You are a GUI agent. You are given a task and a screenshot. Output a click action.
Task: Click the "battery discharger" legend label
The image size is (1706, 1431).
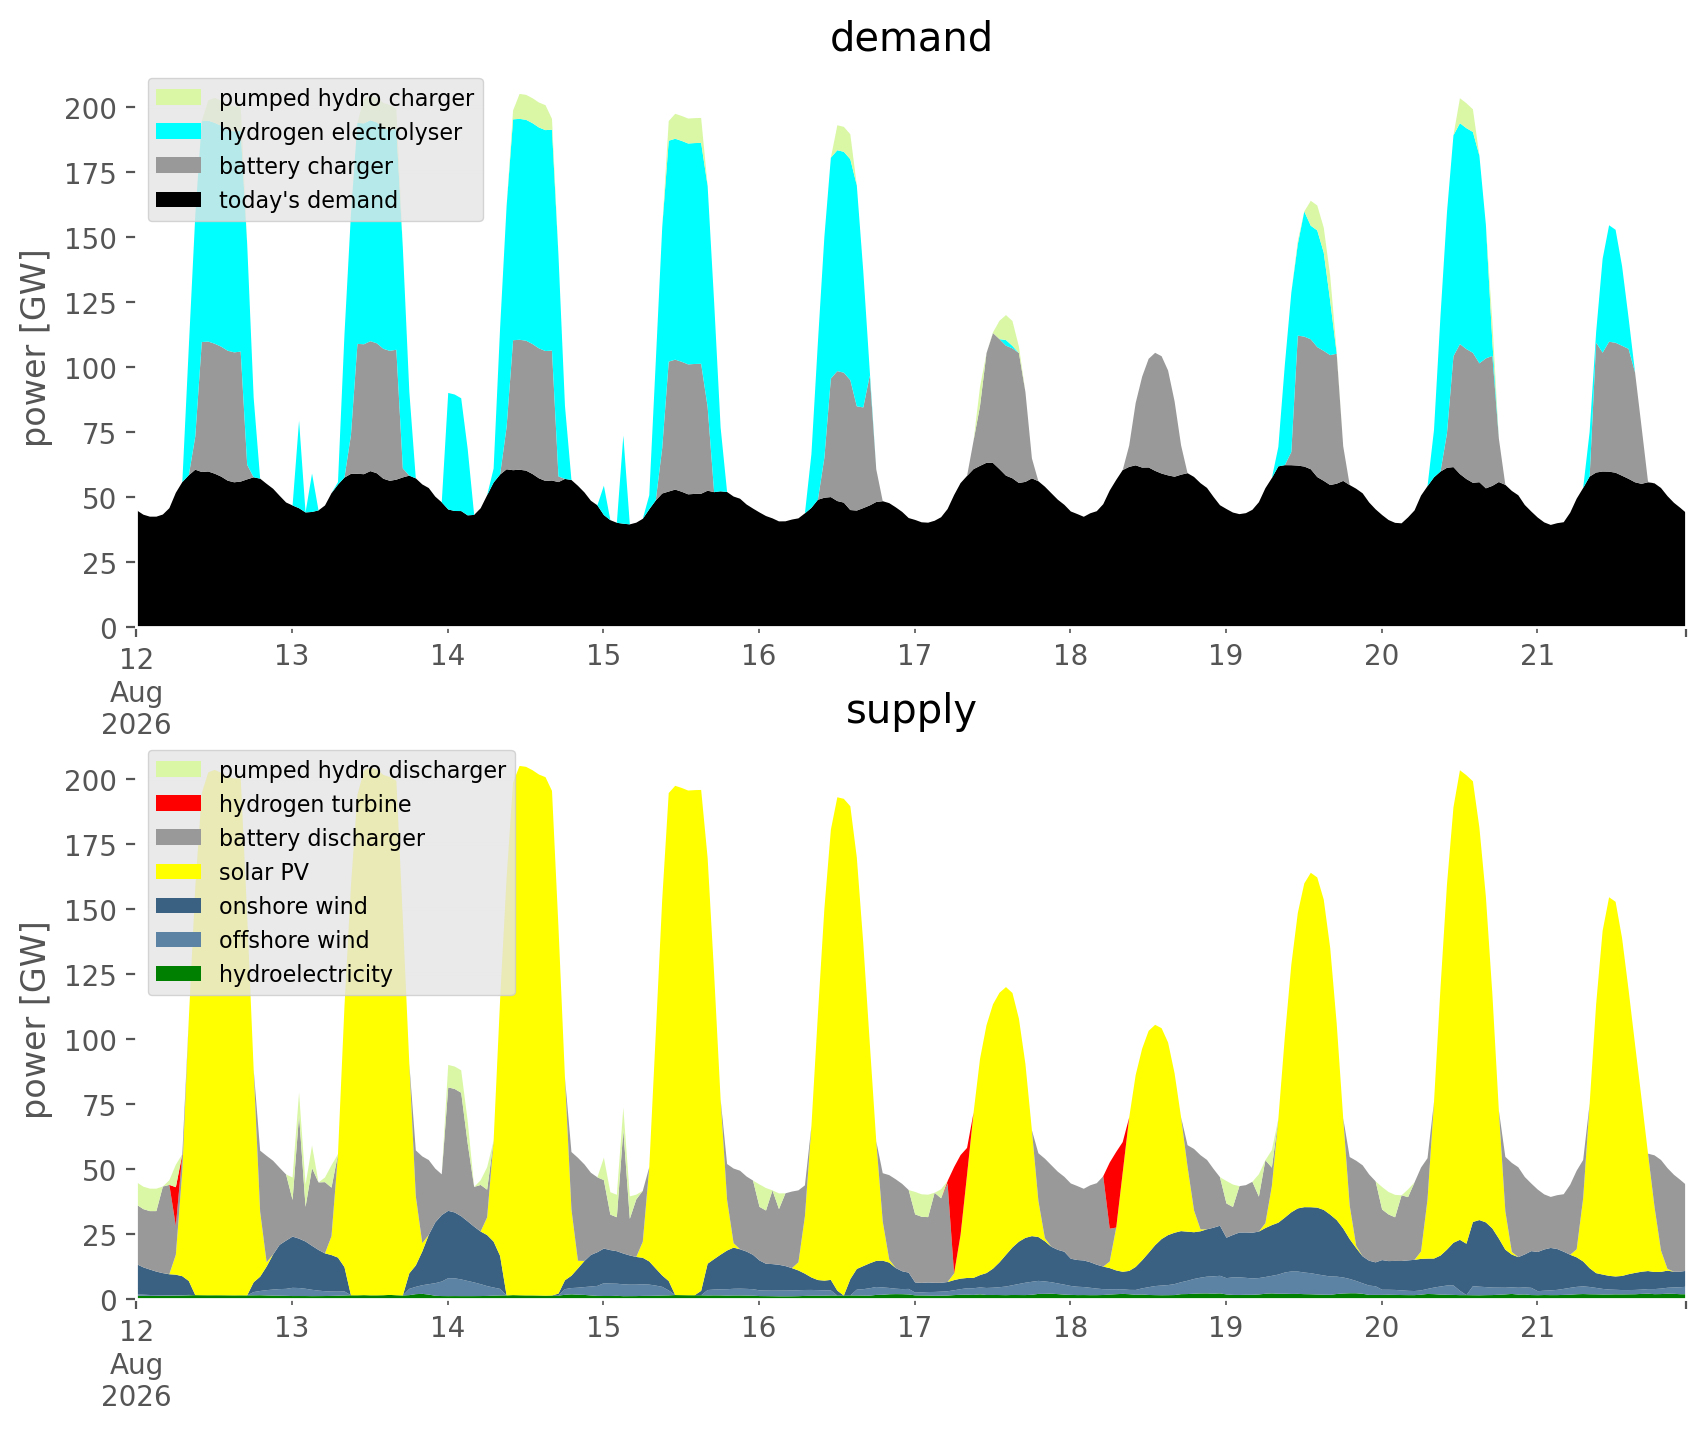[x=322, y=839]
